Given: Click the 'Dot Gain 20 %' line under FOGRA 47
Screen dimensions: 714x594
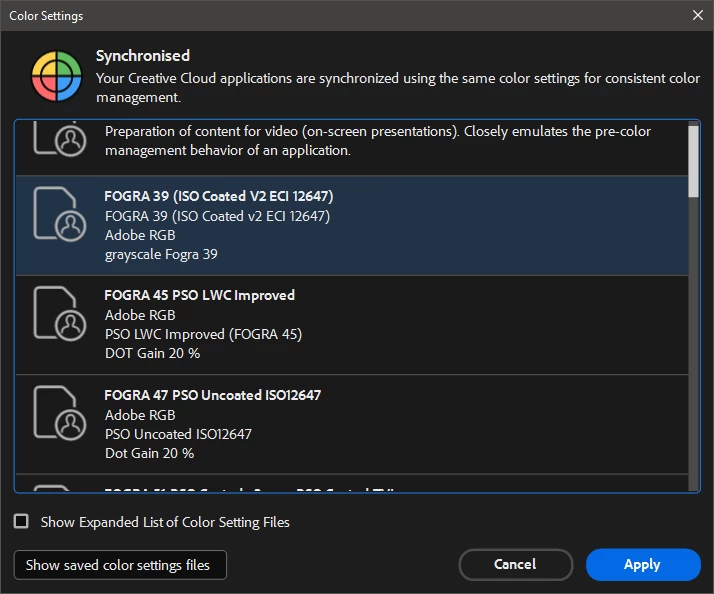Looking at the screenshot, I should [x=149, y=453].
